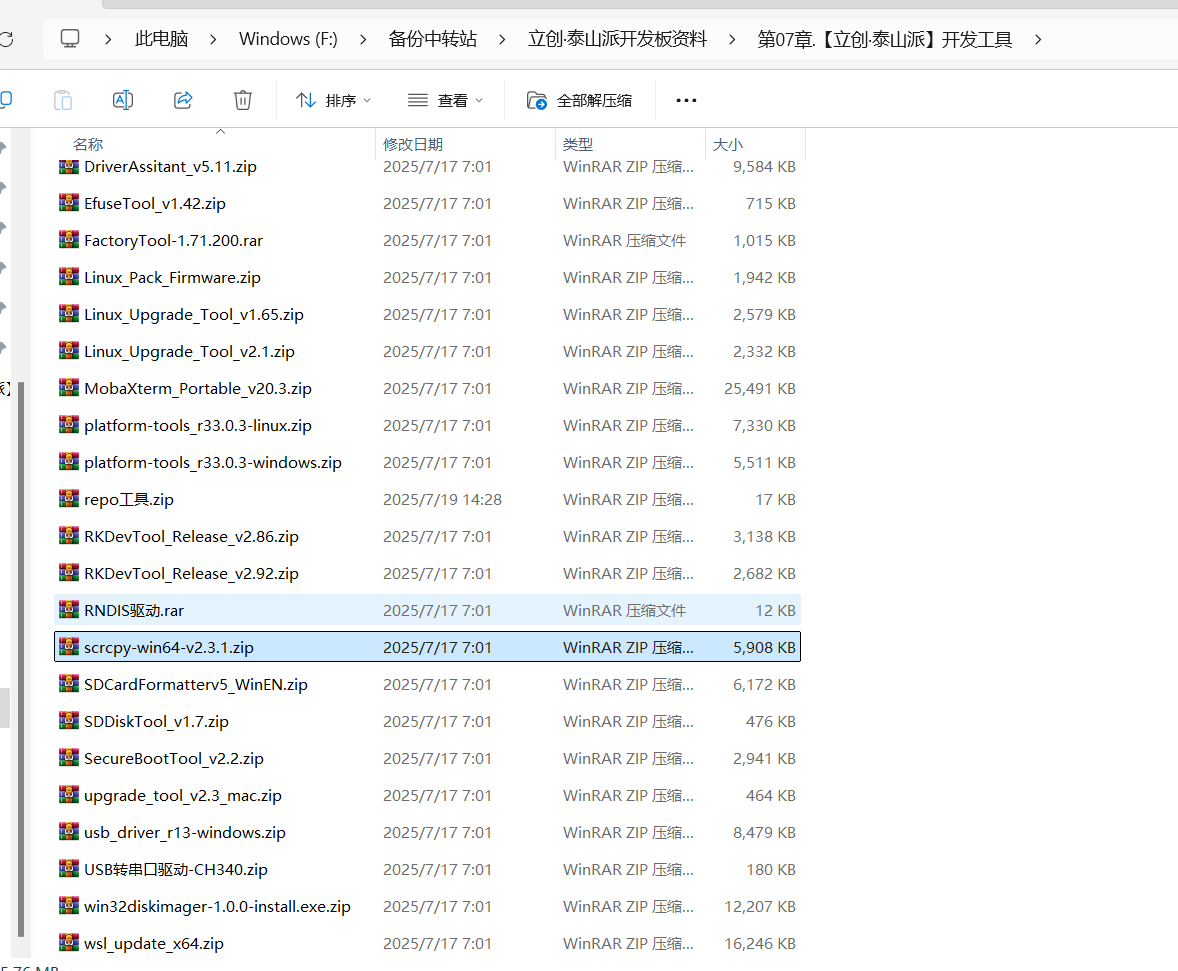
Task: Click WinRAR icon of RNDIS驱动.rar
Action: coord(68,610)
